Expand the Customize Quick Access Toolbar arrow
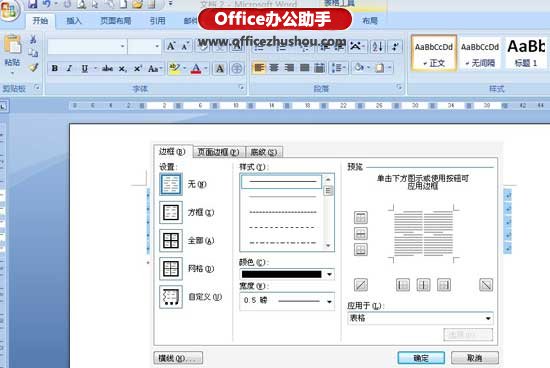Screen dimensions: 550x368 tap(171, 4)
